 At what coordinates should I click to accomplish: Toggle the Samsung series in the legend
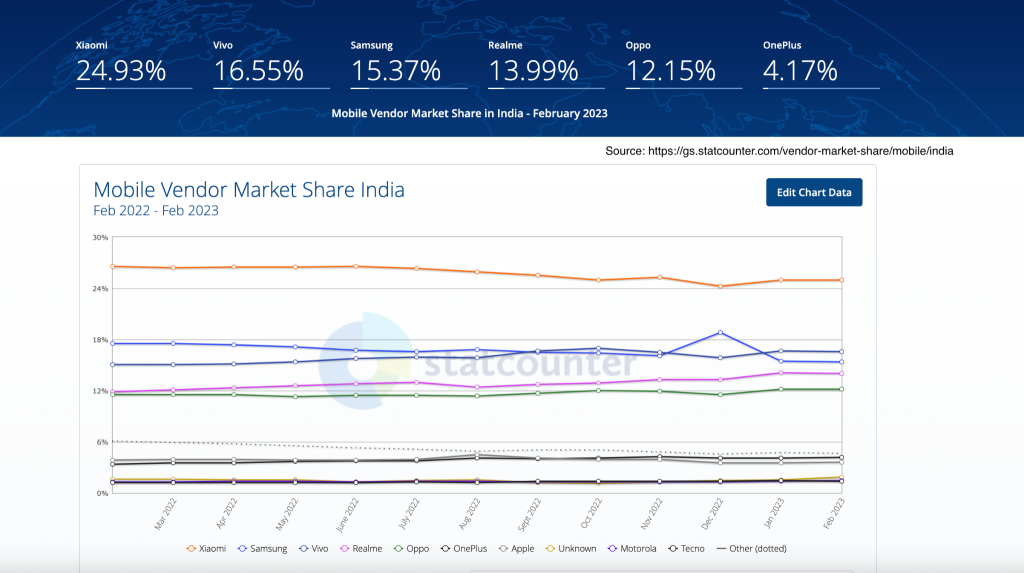pyautogui.click(x=263, y=549)
